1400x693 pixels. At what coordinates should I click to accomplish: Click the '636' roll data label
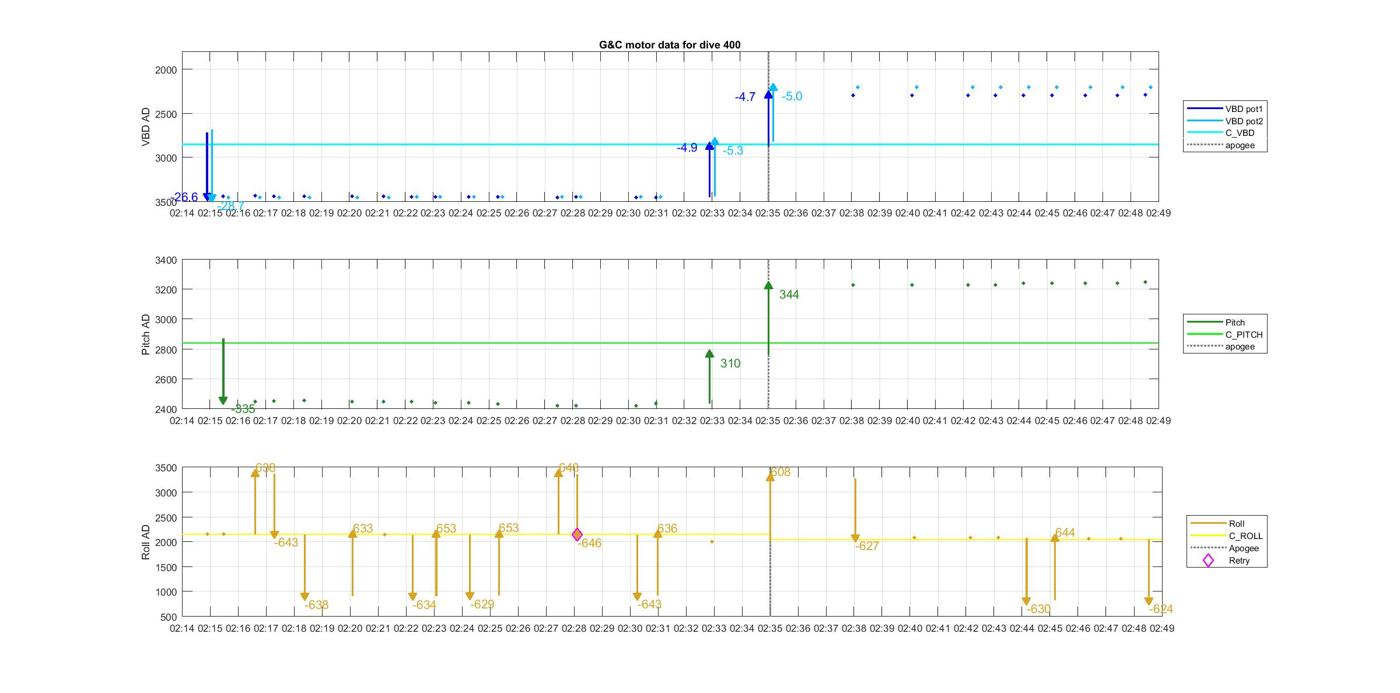pyautogui.click(x=667, y=529)
